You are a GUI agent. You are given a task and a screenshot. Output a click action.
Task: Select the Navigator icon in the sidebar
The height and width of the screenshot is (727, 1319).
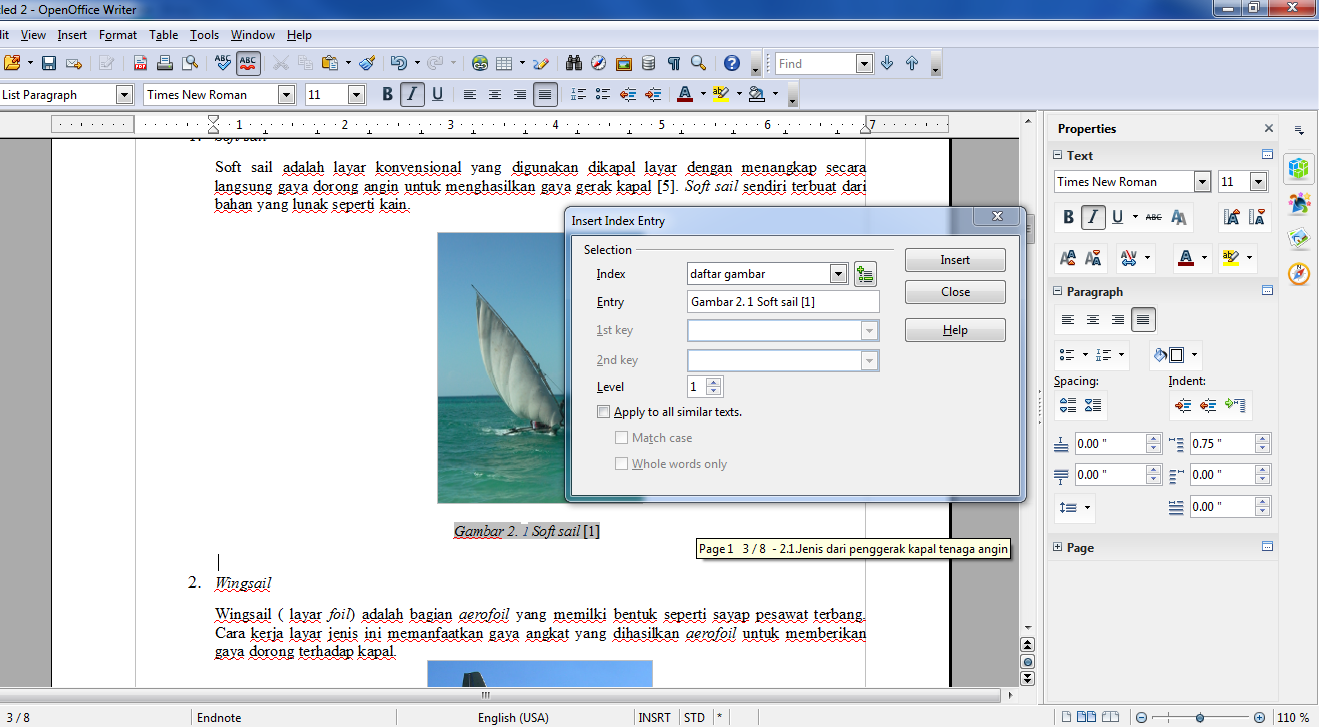[x=1297, y=273]
